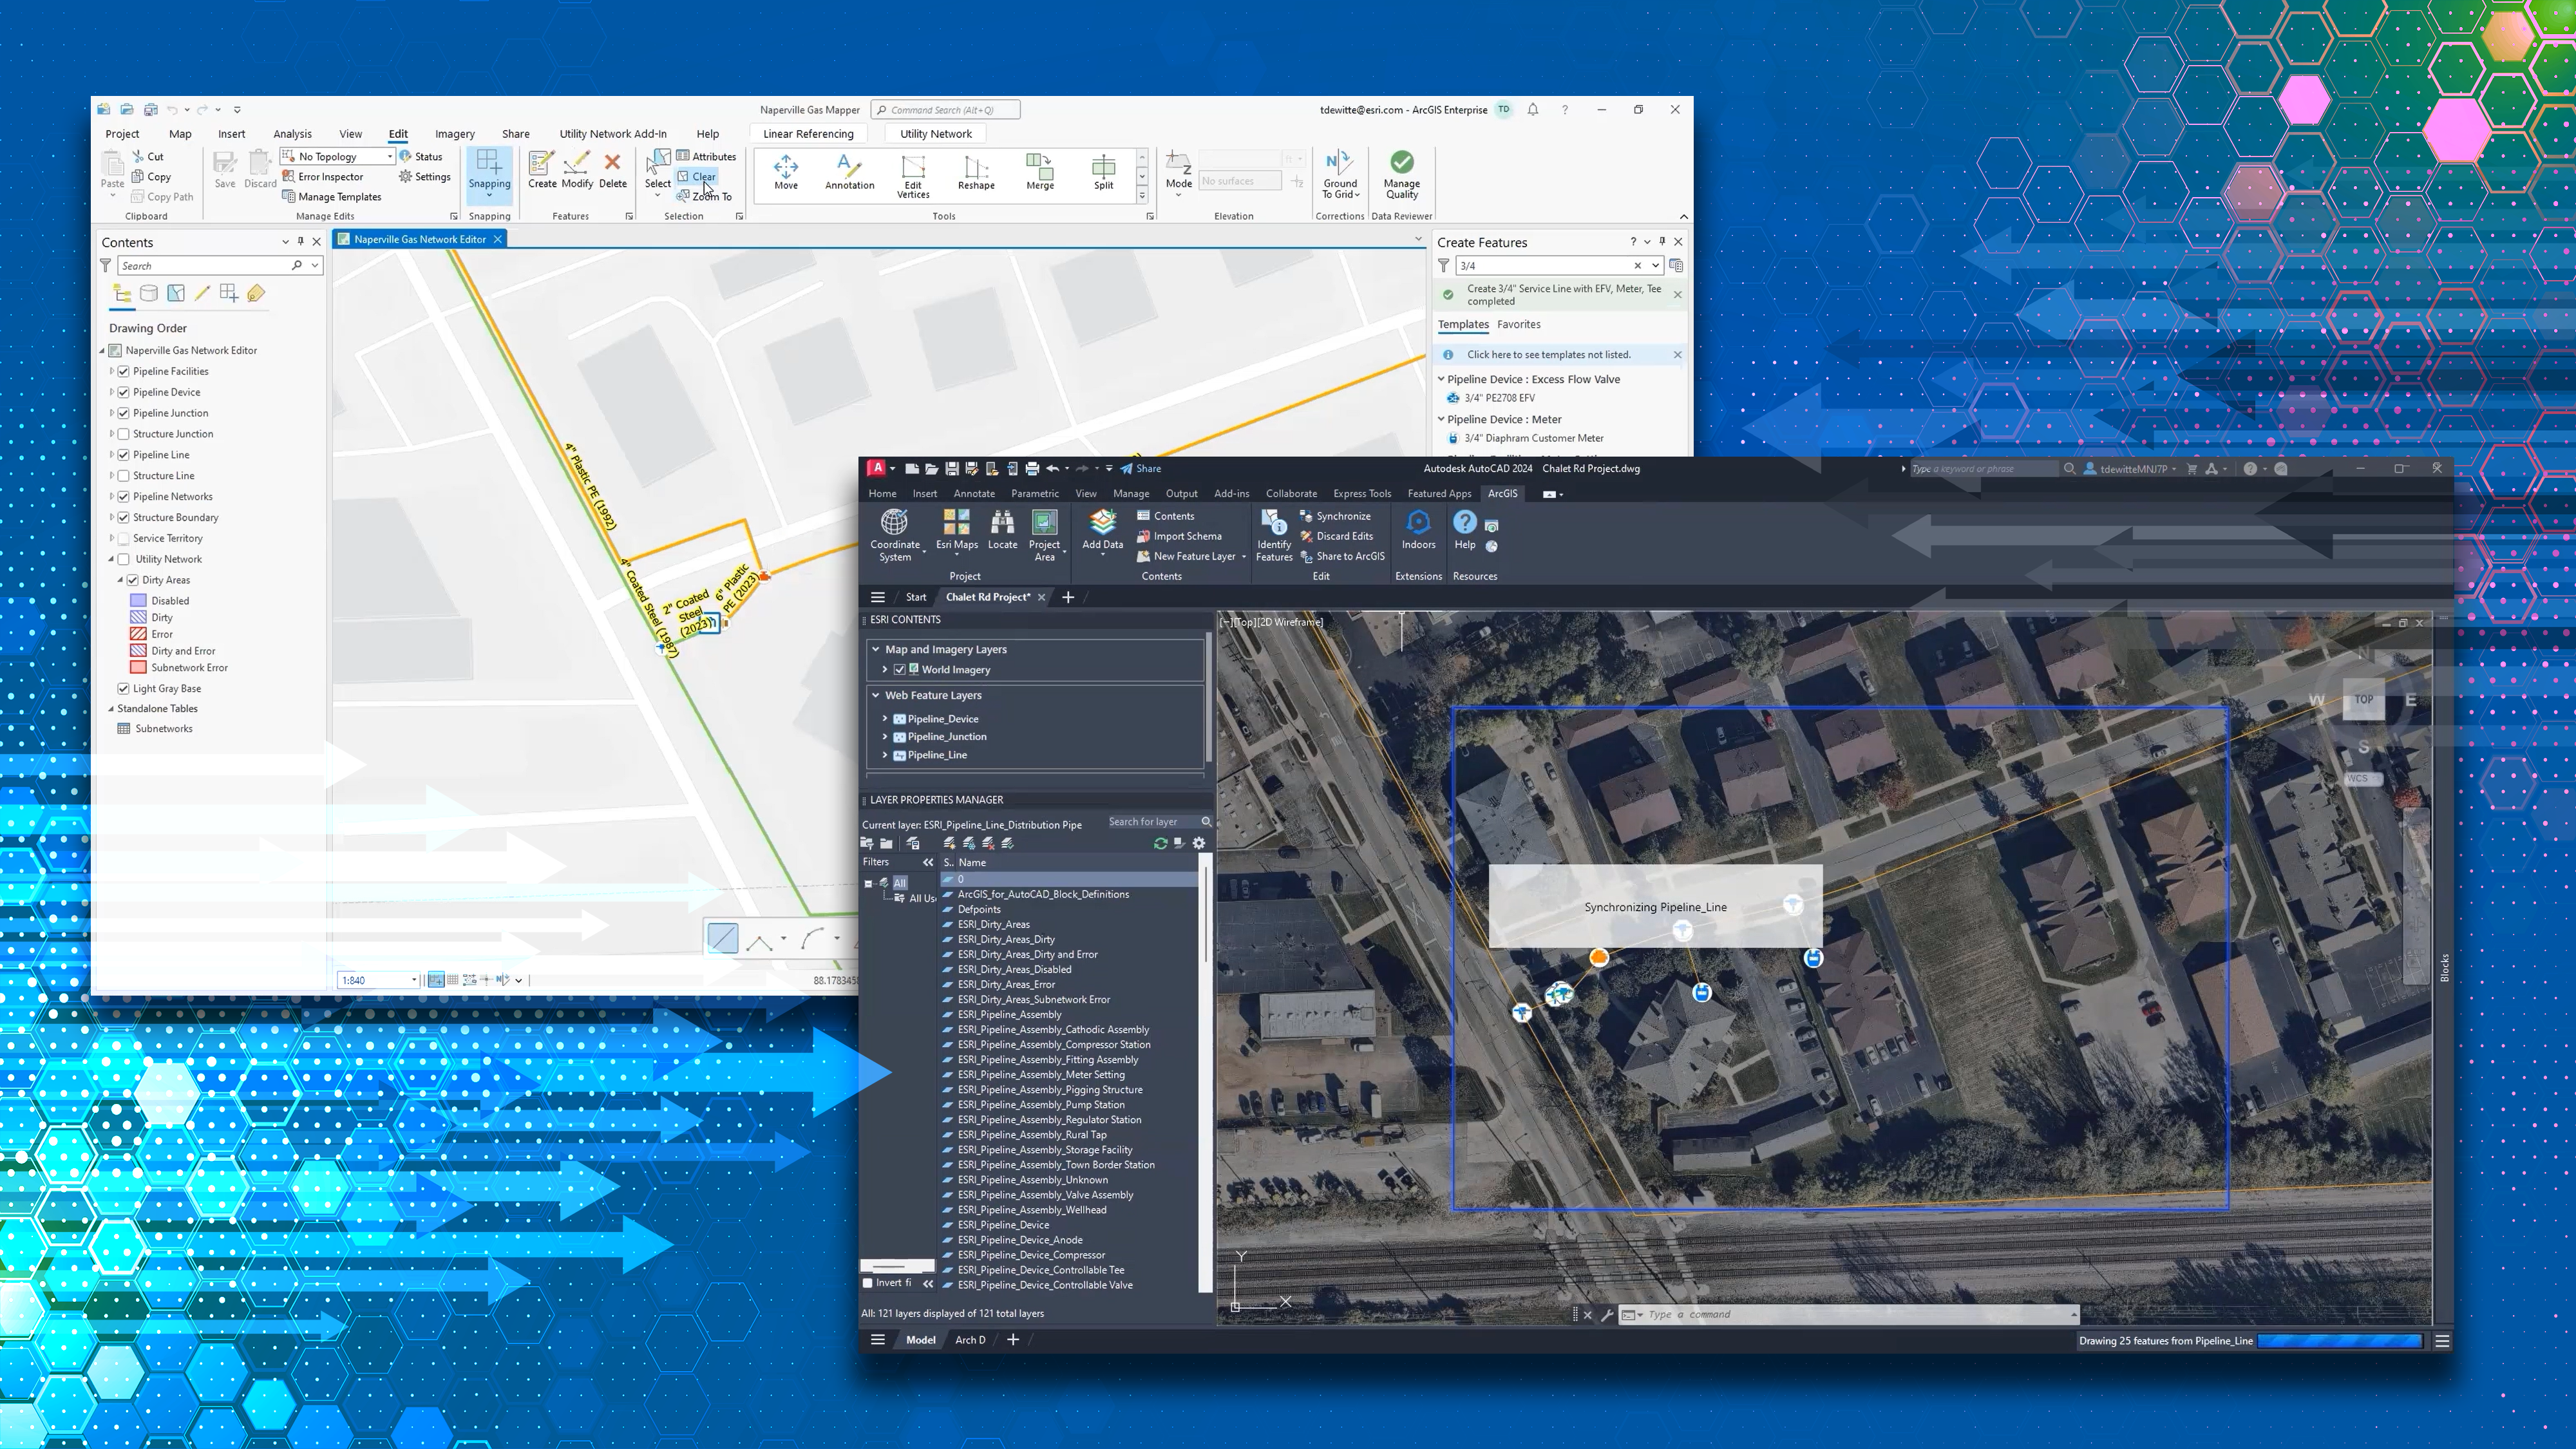
Task: Click the Esri Maps icon in AutoCAD
Action: coord(957,531)
